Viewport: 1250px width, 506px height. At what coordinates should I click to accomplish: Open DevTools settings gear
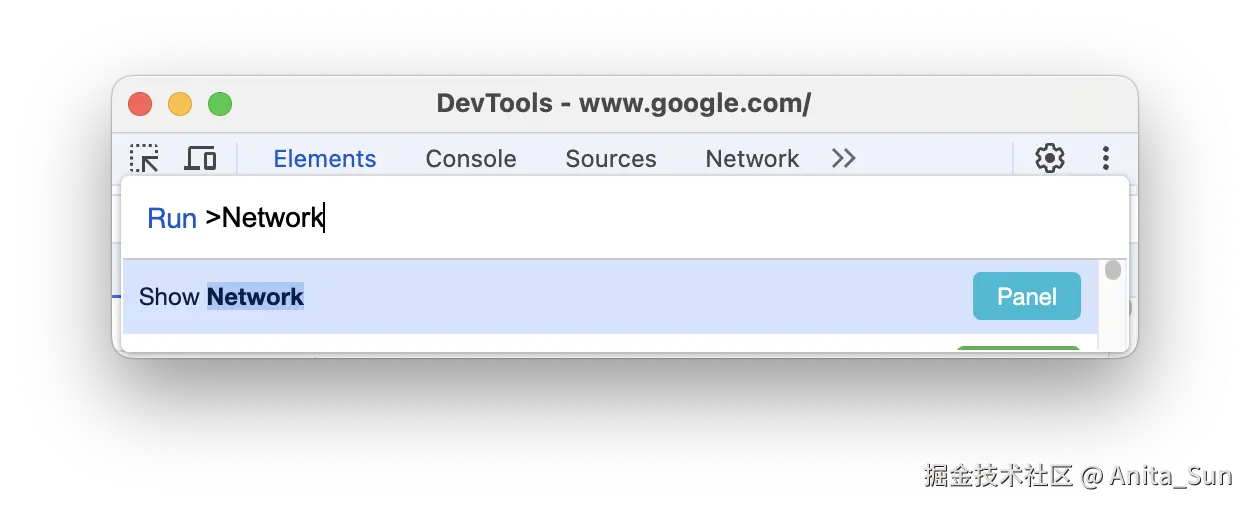pyautogui.click(x=1049, y=158)
